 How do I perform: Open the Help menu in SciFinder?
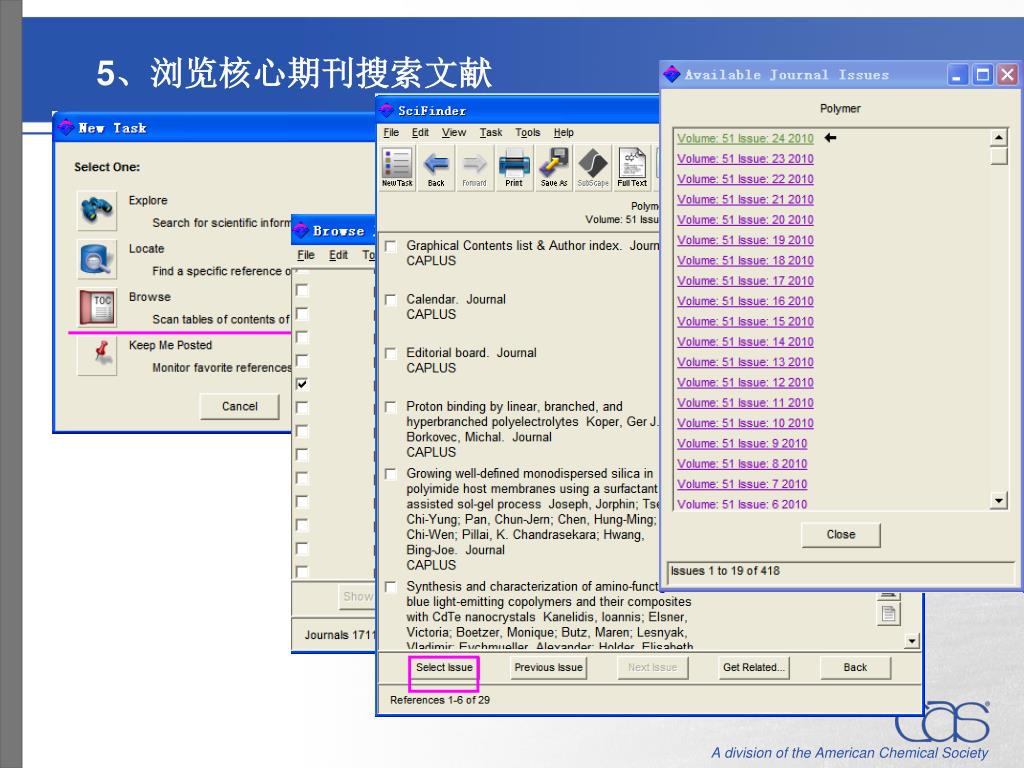[x=564, y=133]
